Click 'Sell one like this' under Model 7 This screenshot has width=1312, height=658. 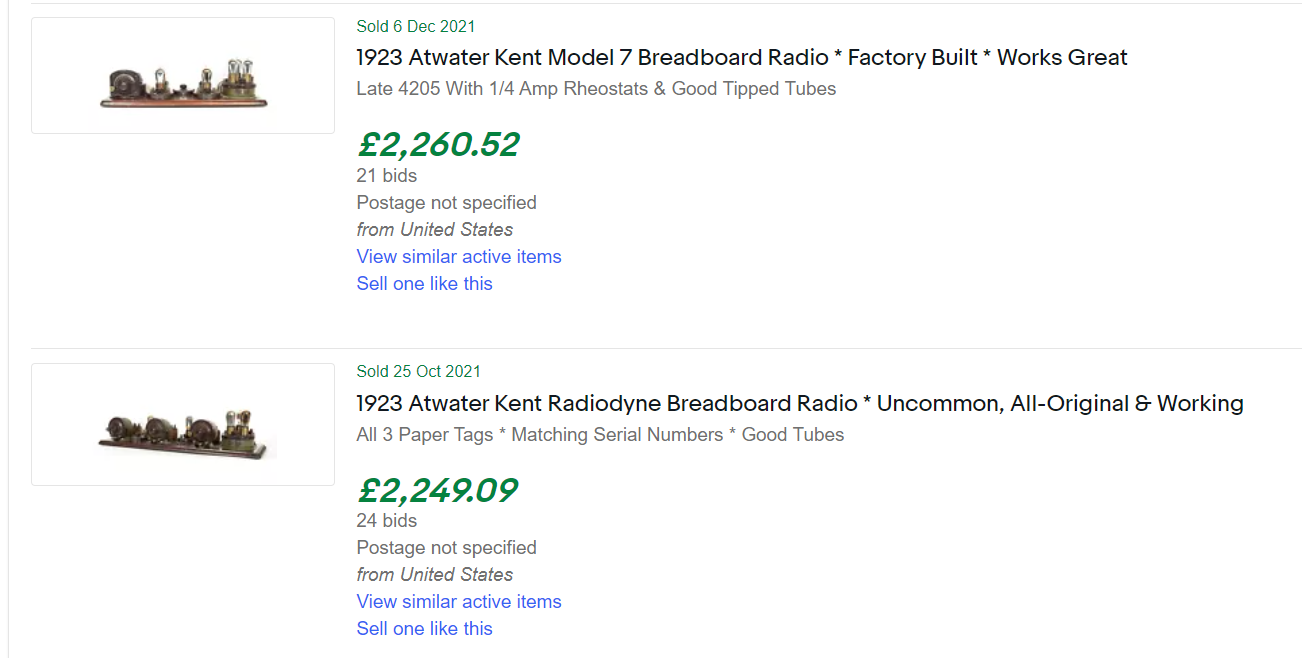pyautogui.click(x=424, y=284)
